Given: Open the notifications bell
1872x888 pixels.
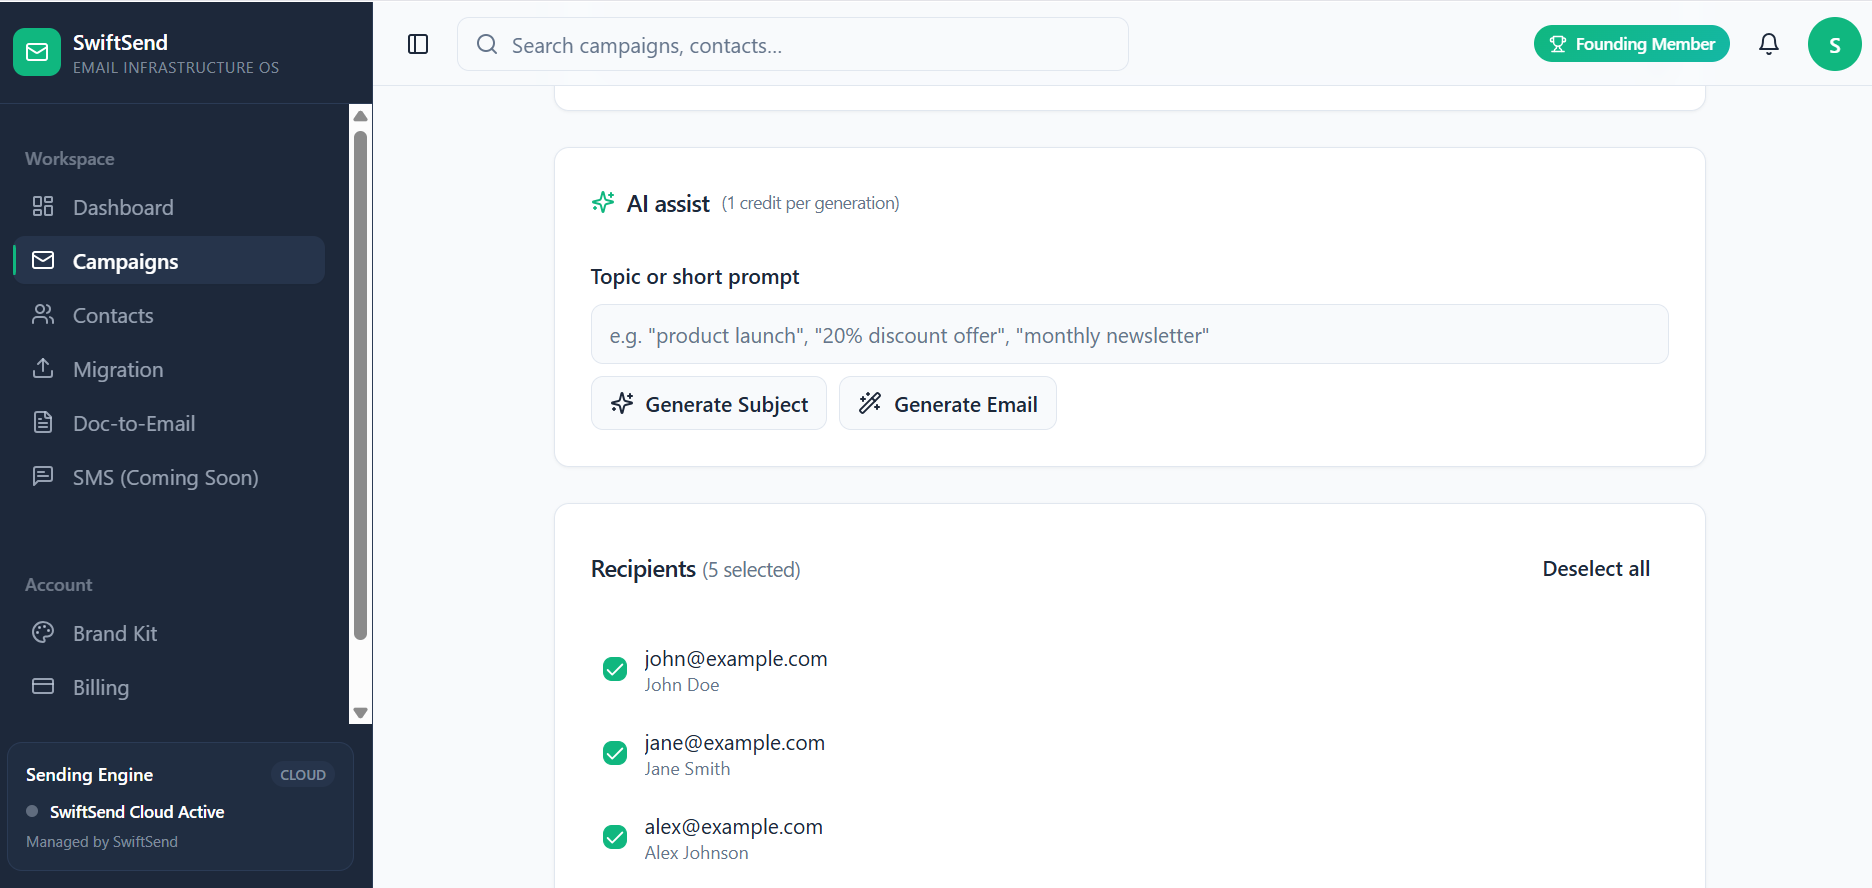Looking at the screenshot, I should click(x=1769, y=44).
